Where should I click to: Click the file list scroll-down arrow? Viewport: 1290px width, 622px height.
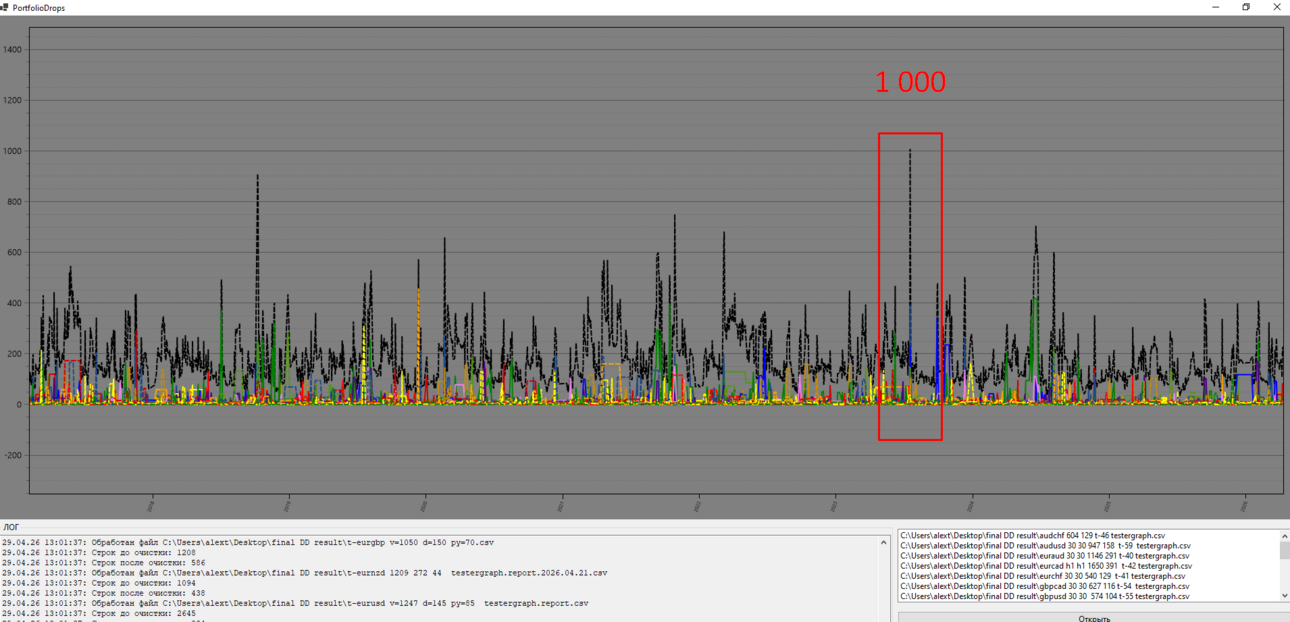(x=1284, y=595)
